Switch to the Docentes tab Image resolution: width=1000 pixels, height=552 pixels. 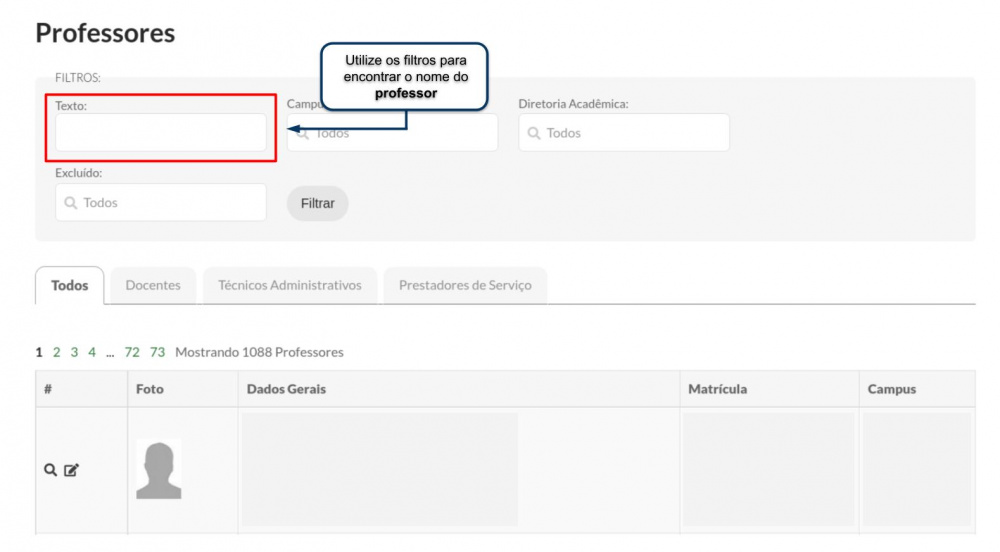pyautogui.click(x=153, y=286)
